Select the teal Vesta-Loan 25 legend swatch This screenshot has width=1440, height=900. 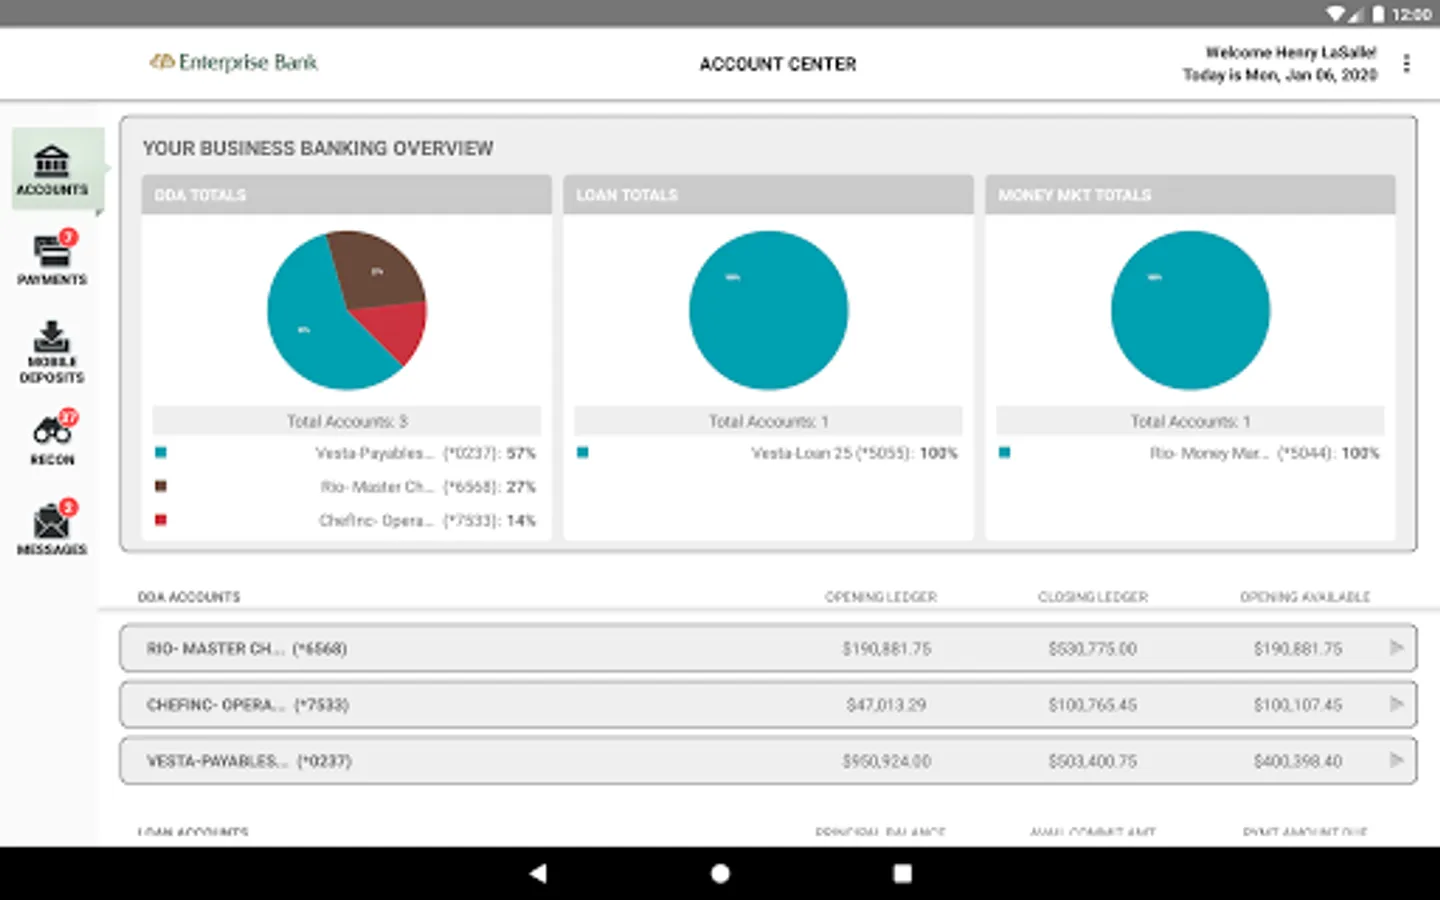[x=583, y=453]
